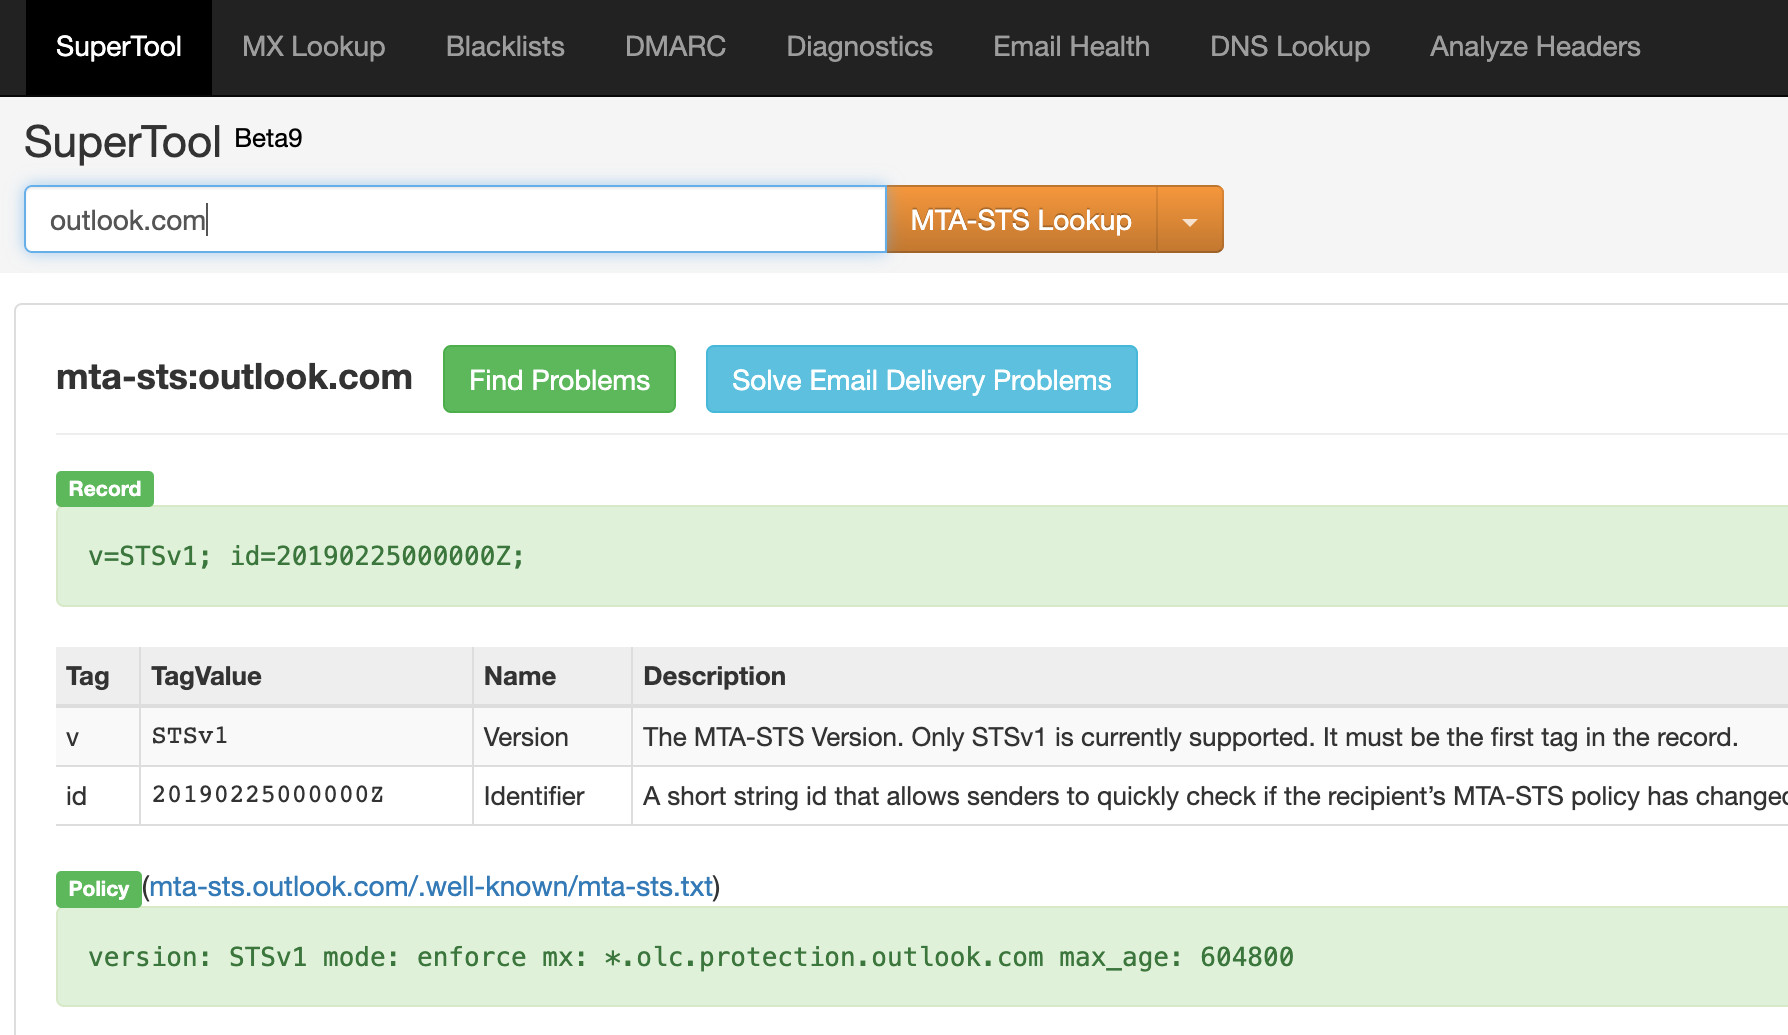The width and height of the screenshot is (1788, 1035).
Task: Open the SuperTool tab
Action: 118,47
